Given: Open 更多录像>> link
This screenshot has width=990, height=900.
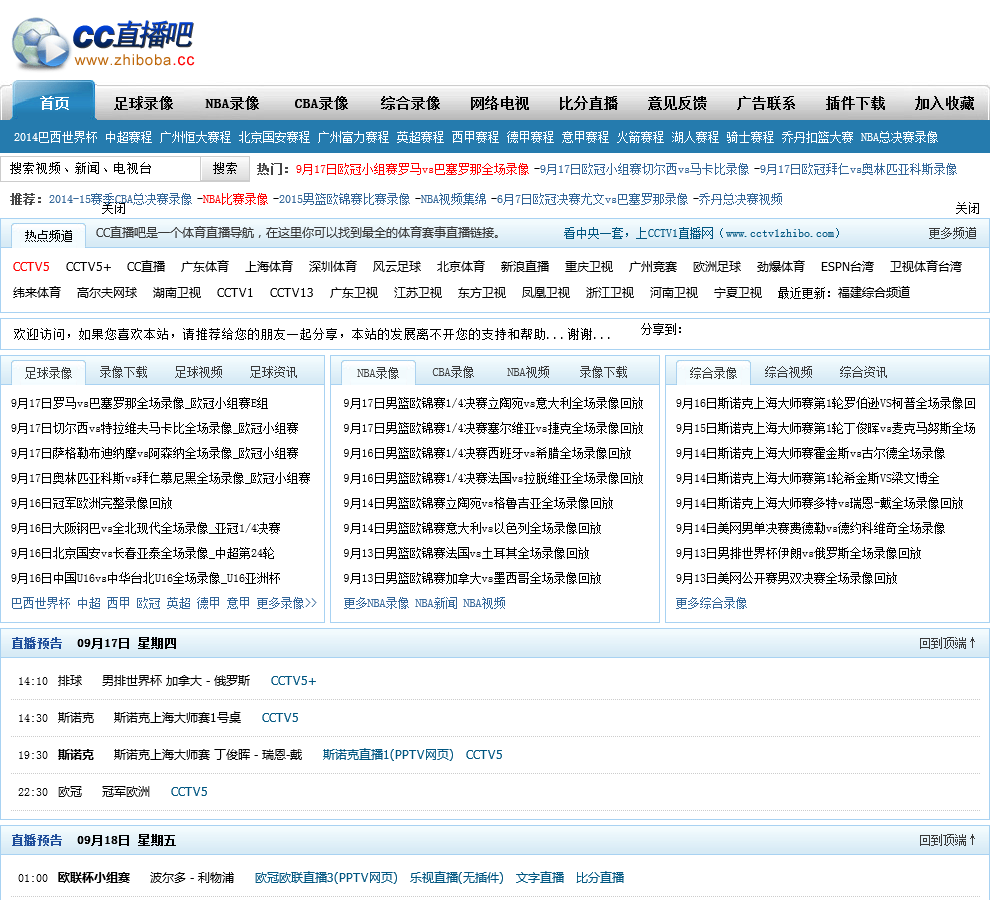Looking at the screenshot, I should 287,603.
